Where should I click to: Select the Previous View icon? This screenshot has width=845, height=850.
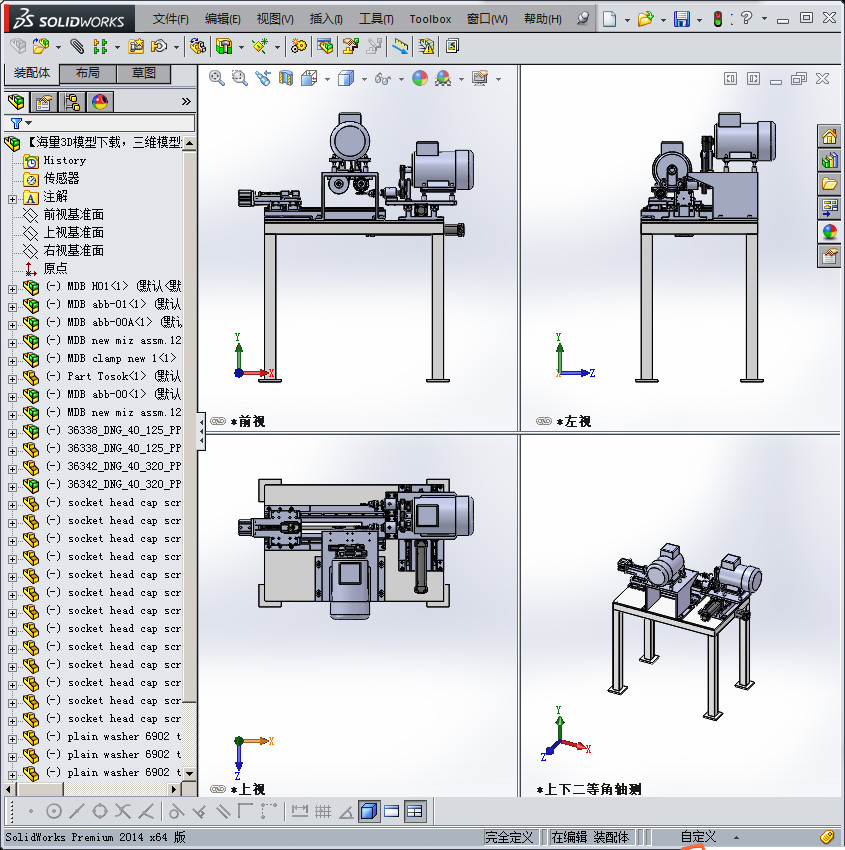pos(263,79)
